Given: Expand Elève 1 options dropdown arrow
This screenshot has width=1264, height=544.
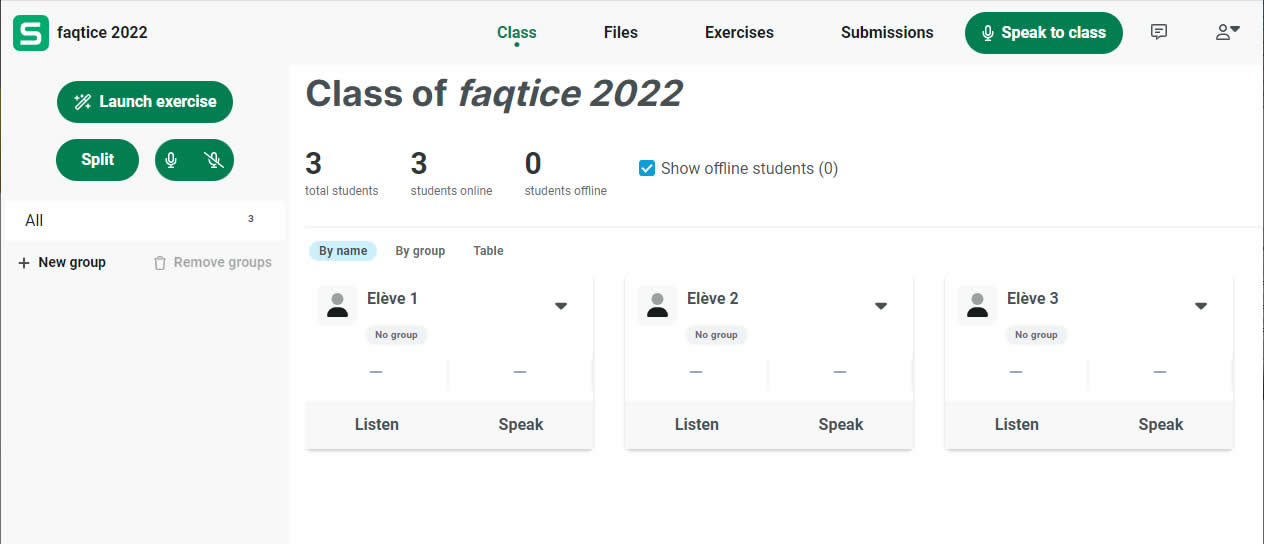Looking at the screenshot, I should (561, 306).
